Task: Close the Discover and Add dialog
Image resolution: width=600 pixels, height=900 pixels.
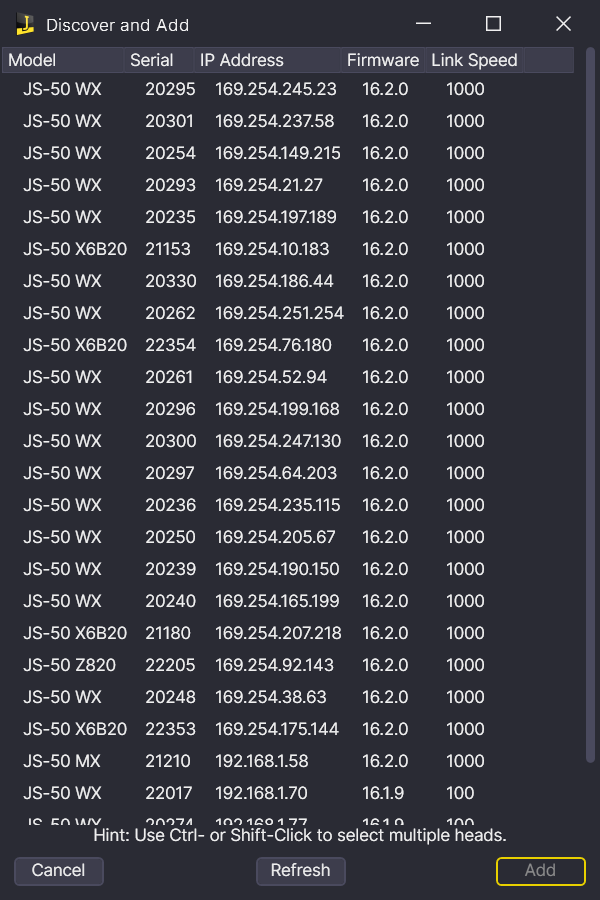Action: (563, 24)
